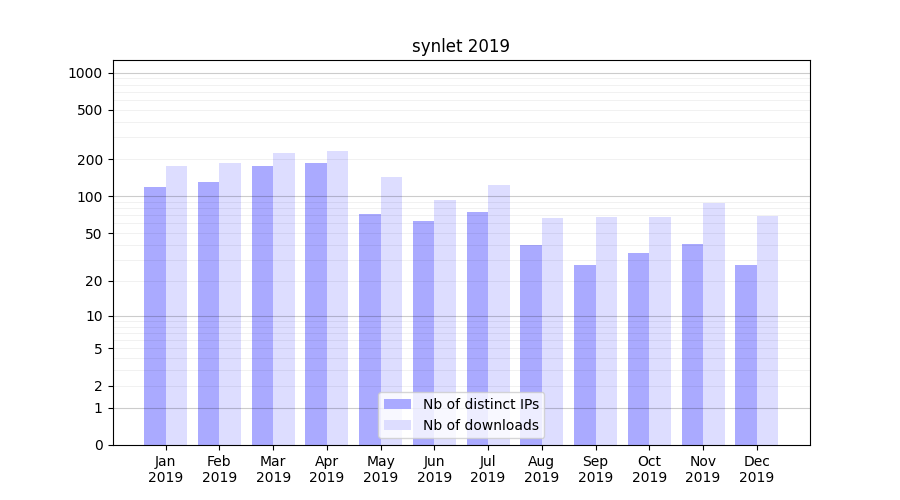
Task: Click the 'Nb of distinct IPs' legend swatch
Action: pyautogui.click(x=397, y=404)
